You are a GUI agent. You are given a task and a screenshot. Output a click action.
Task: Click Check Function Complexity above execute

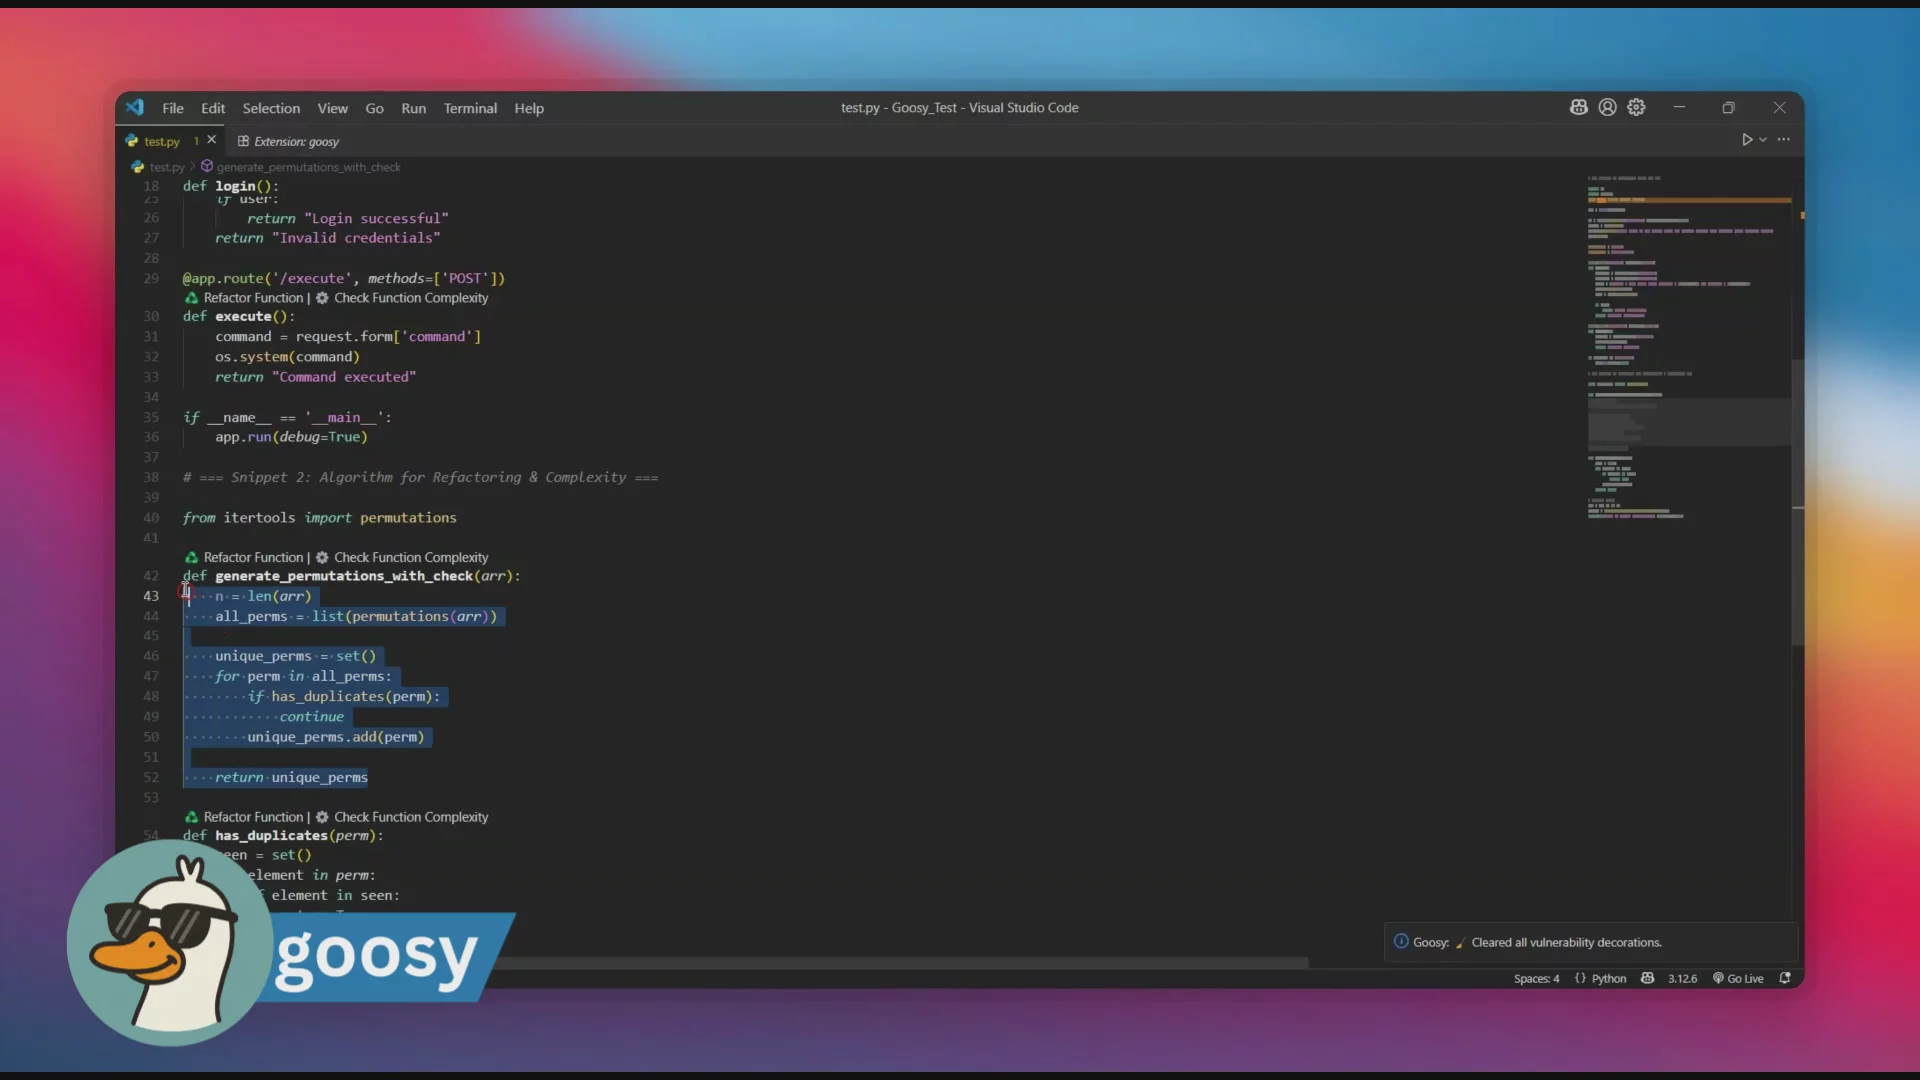tap(410, 298)
